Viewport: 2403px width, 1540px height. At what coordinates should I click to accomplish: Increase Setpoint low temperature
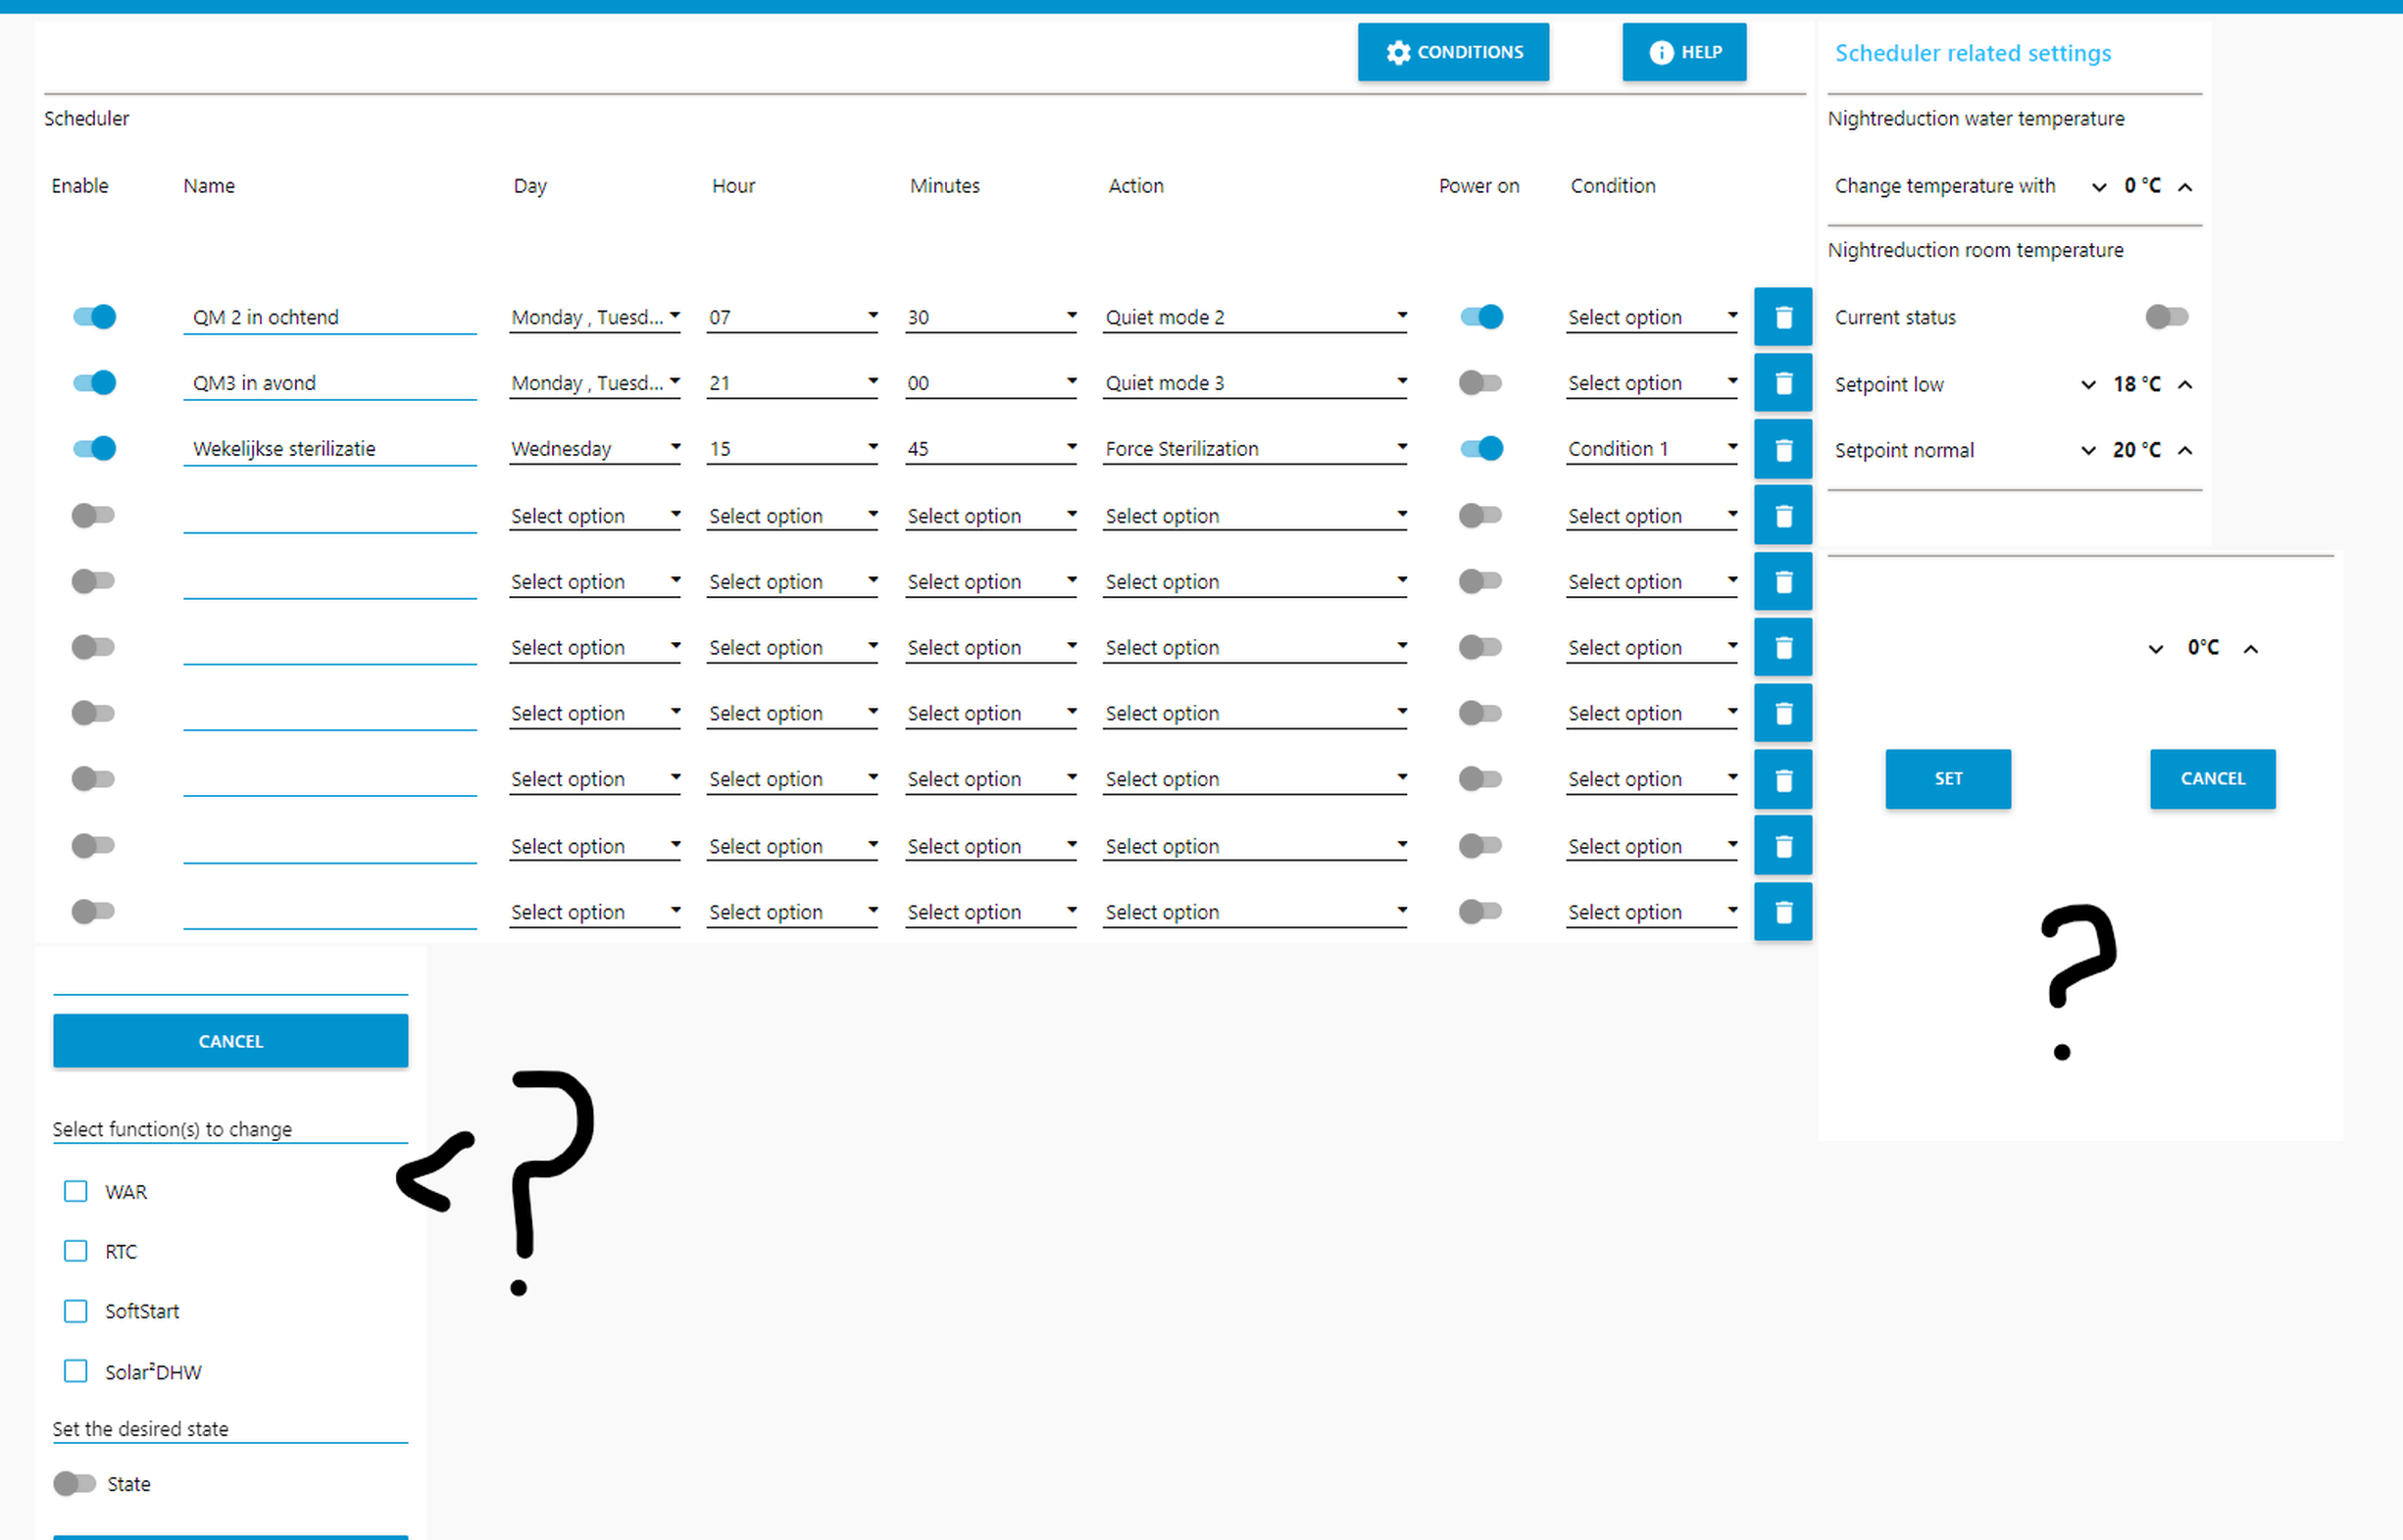coord(2185,385)
